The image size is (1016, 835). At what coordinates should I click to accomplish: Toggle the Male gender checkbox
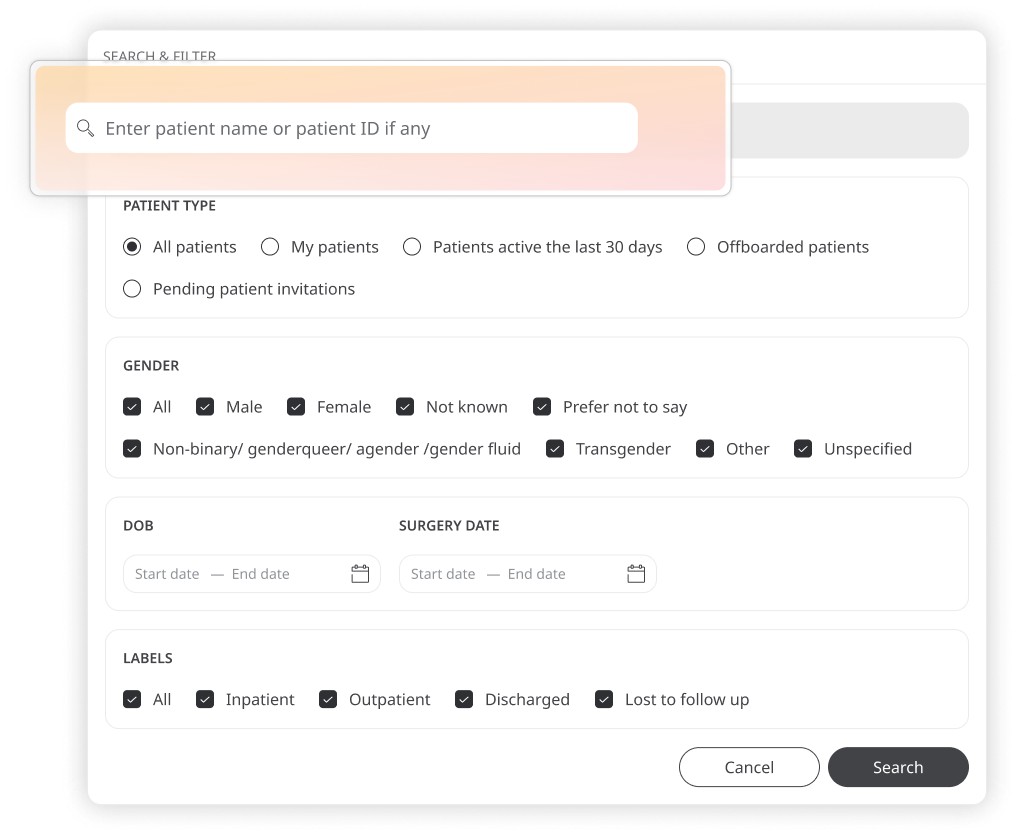tap(205, 407)
